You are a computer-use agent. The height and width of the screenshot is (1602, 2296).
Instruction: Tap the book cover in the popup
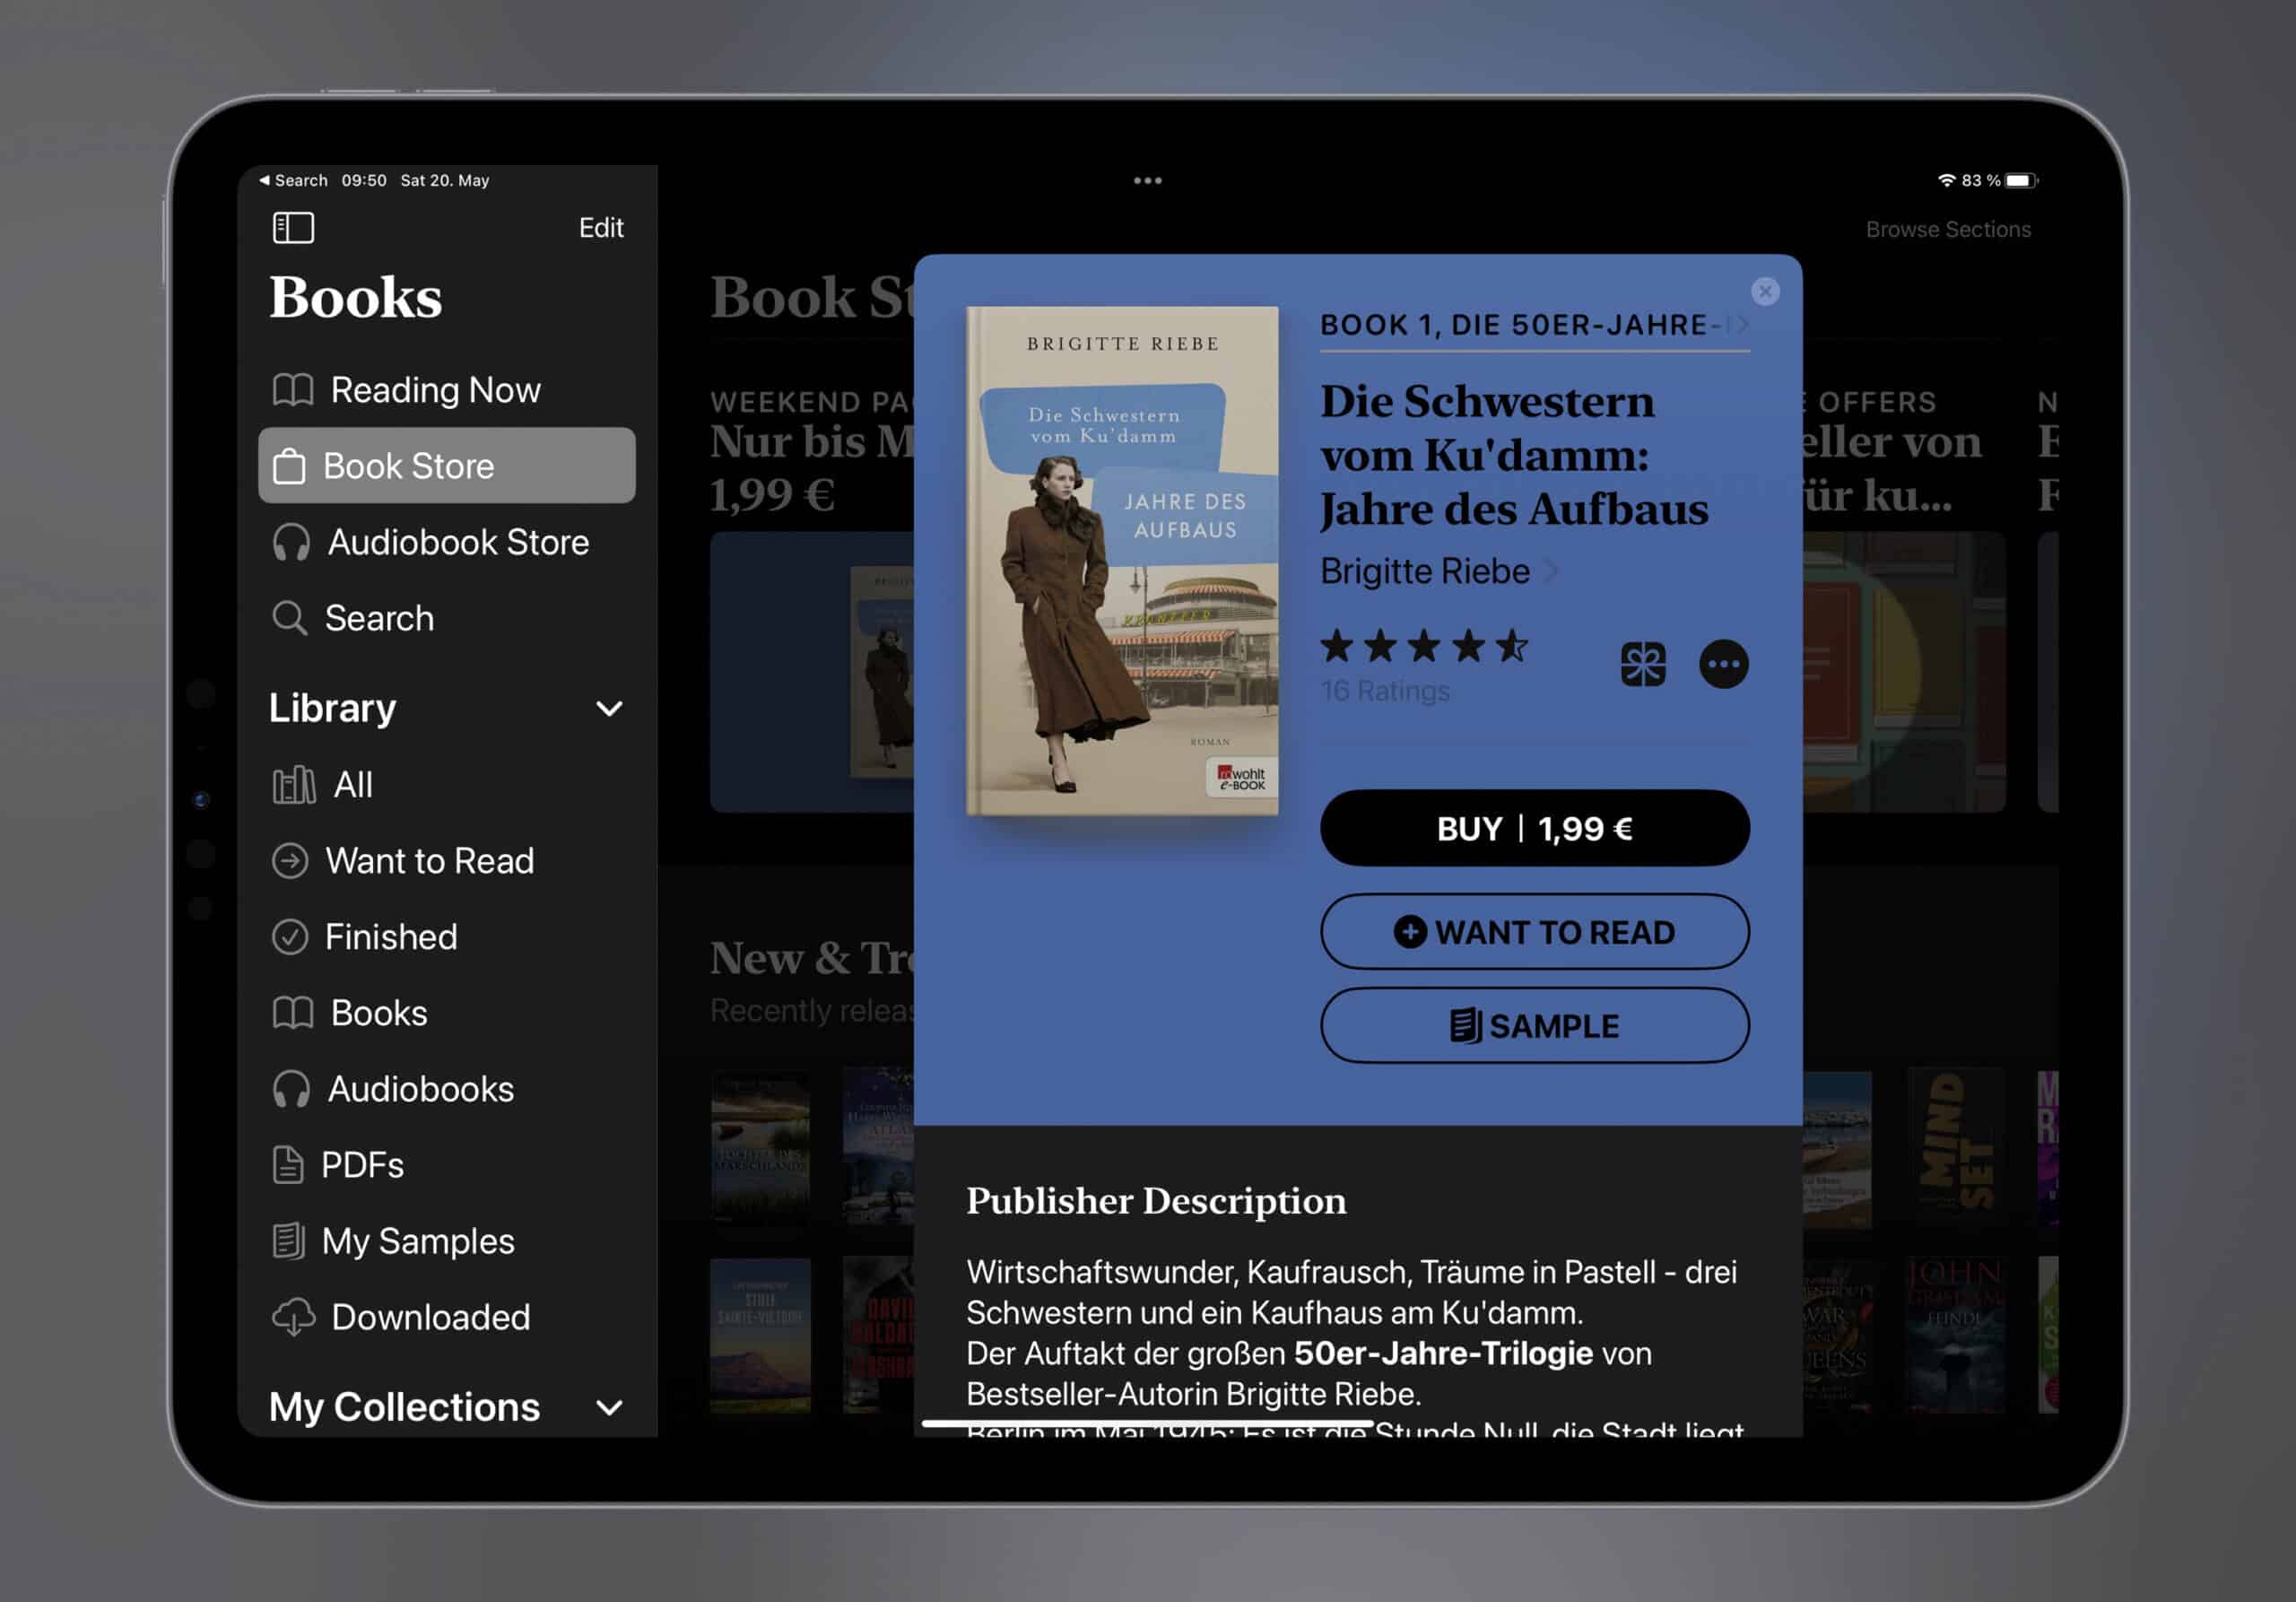coord(1122,561)
